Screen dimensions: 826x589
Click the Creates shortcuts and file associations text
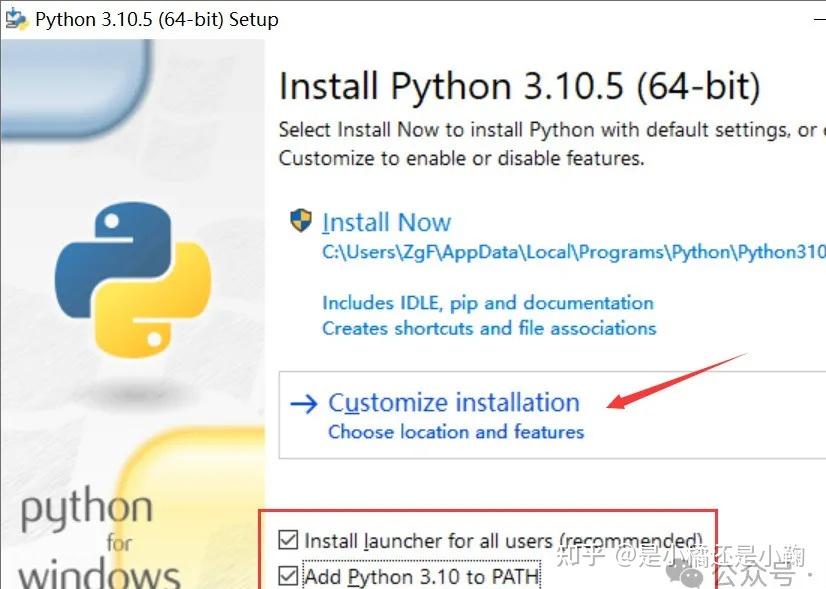point(488,328)
